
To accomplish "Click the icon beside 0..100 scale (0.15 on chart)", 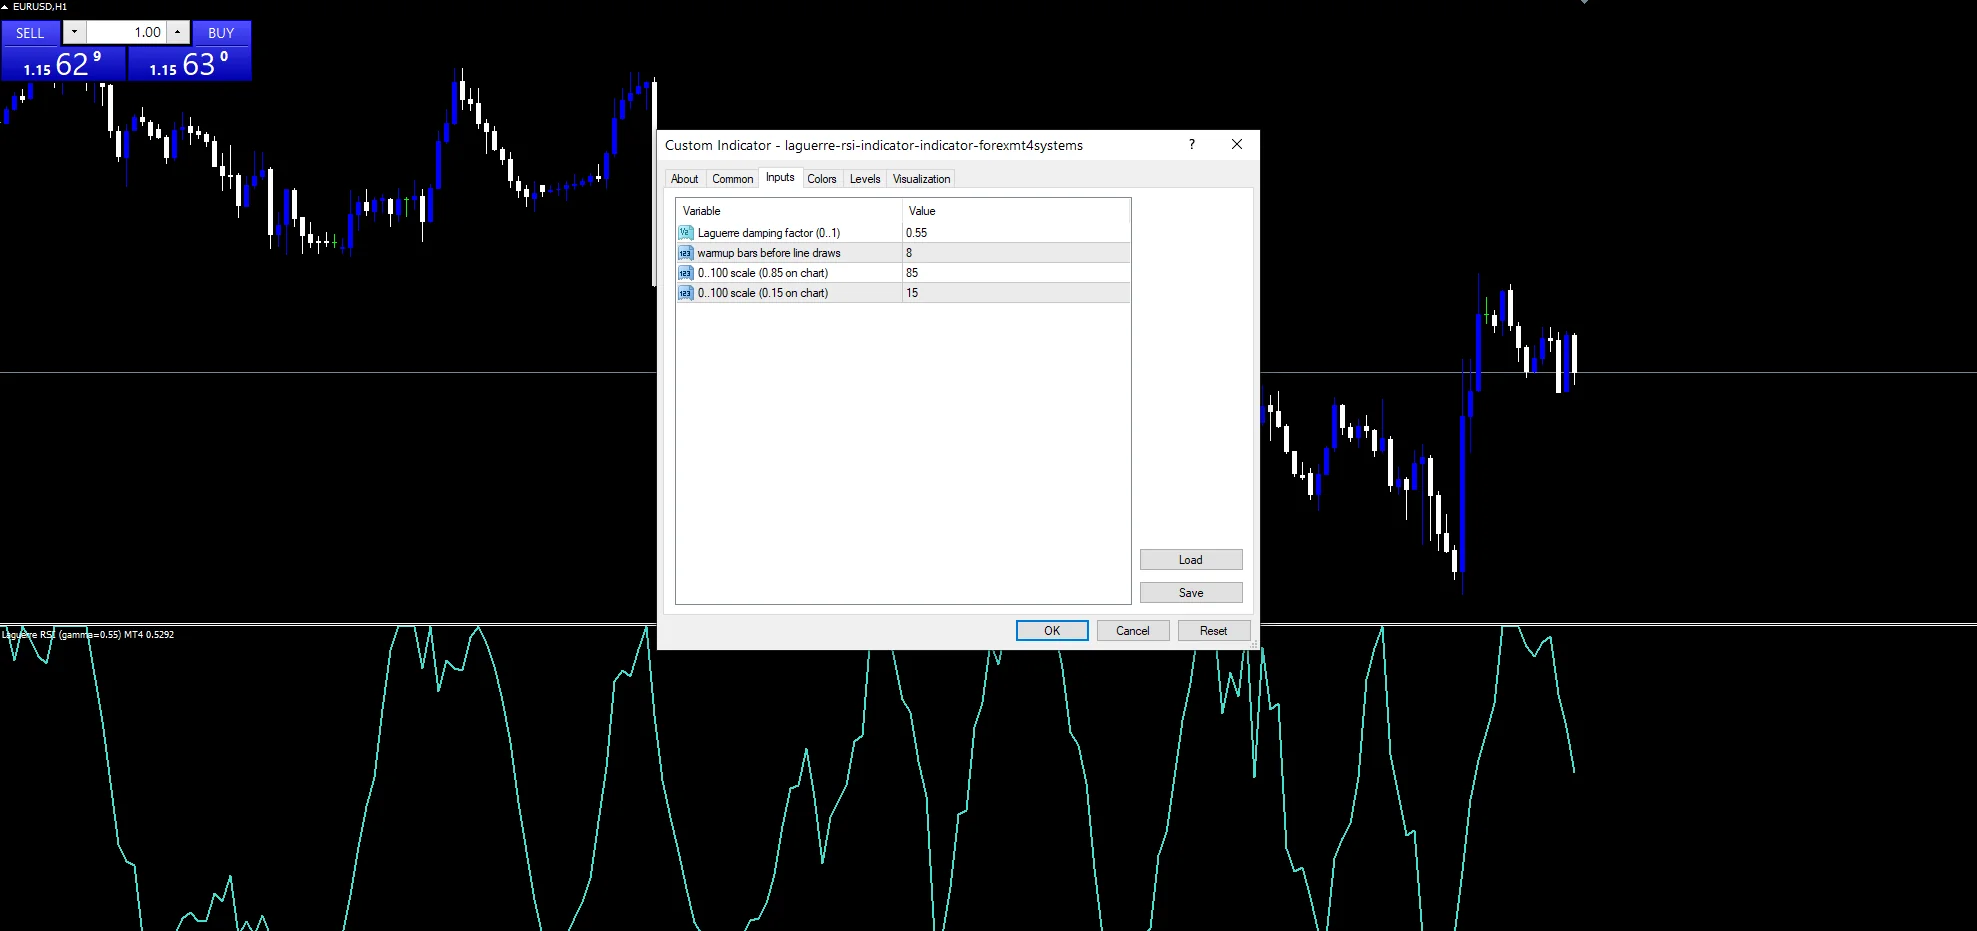I will pos(685,293).
